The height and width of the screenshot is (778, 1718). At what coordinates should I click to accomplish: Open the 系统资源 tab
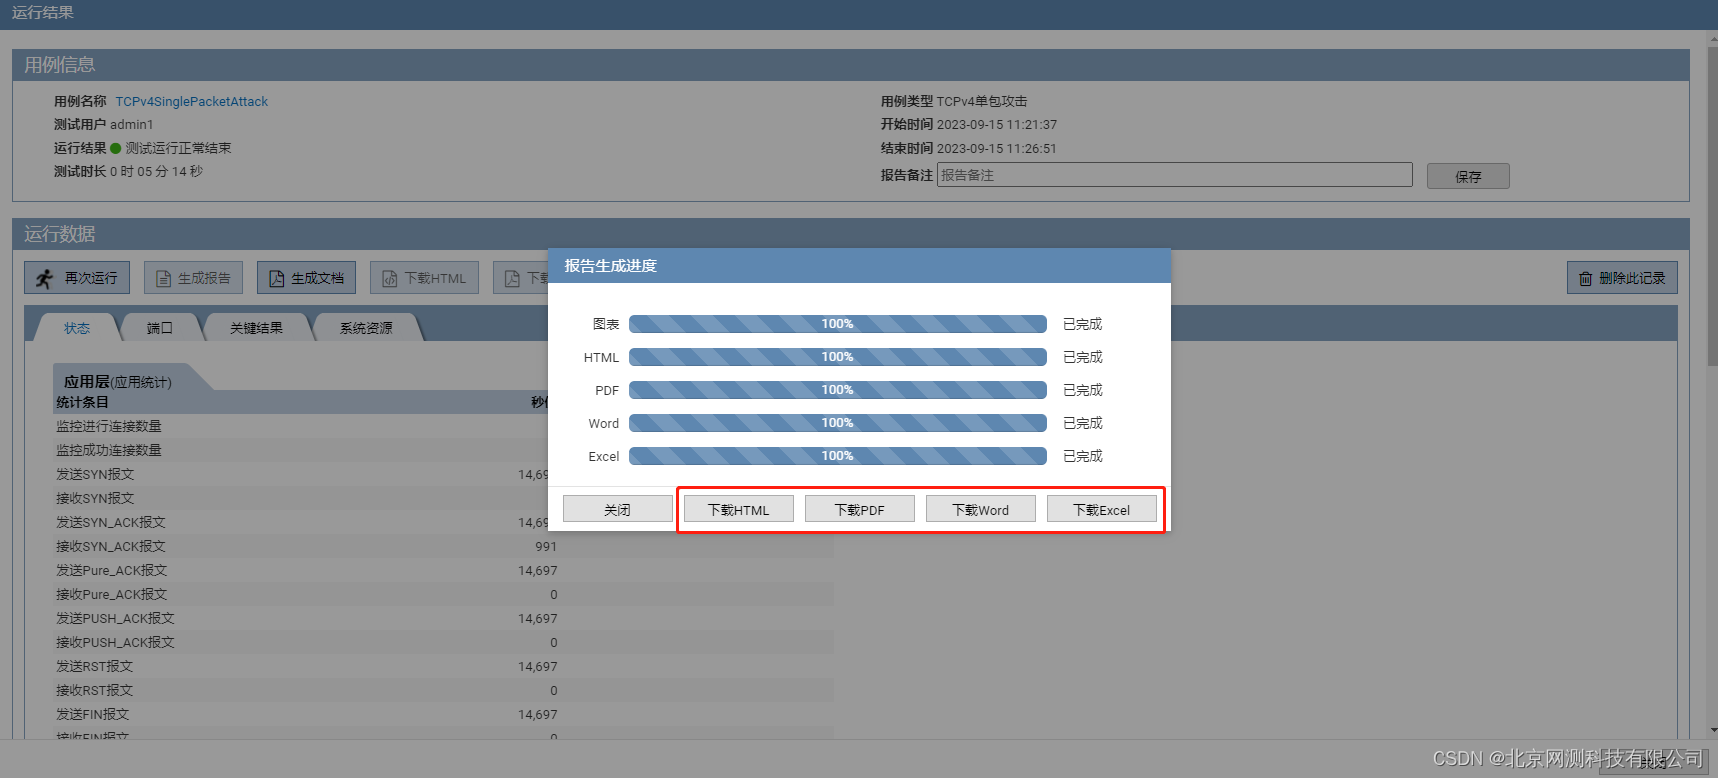[x=366, y=328]
